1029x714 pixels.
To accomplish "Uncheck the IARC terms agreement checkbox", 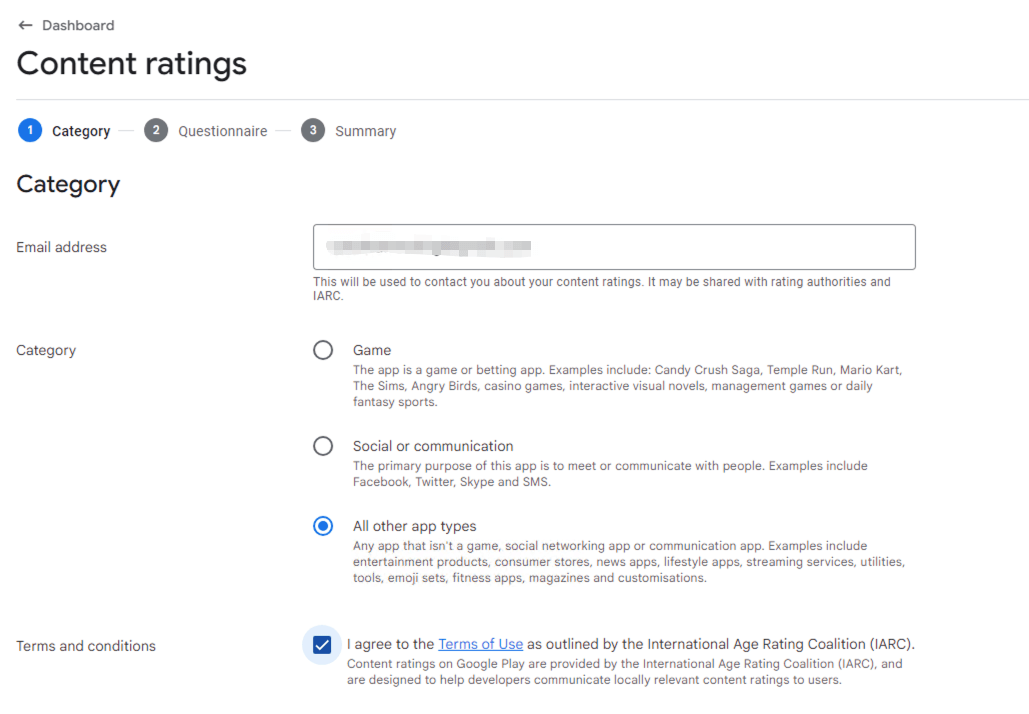I will [x=322, y=645].
